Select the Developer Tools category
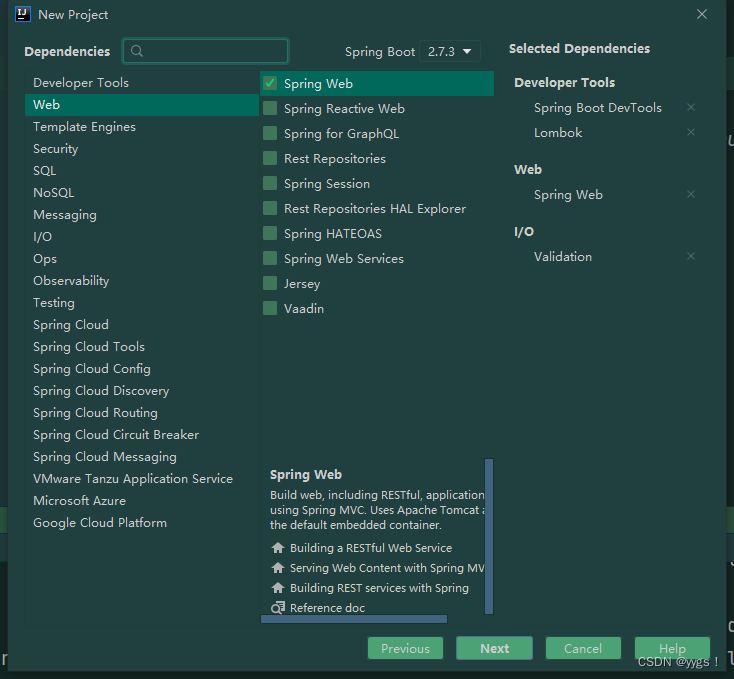734x679 pixels. [142, 83]
